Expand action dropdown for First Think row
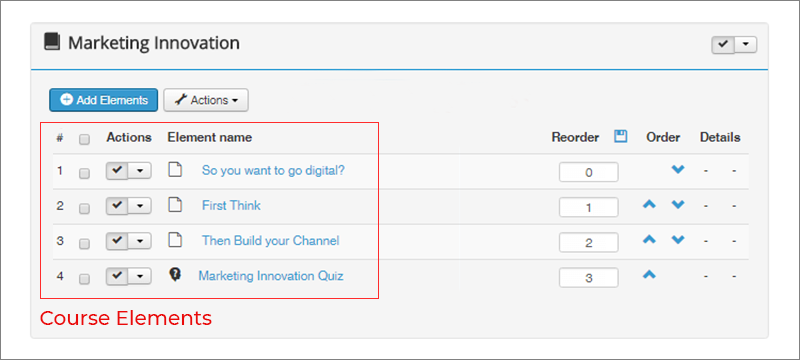This screenshot has width=800, height=360. click(140, 206)
